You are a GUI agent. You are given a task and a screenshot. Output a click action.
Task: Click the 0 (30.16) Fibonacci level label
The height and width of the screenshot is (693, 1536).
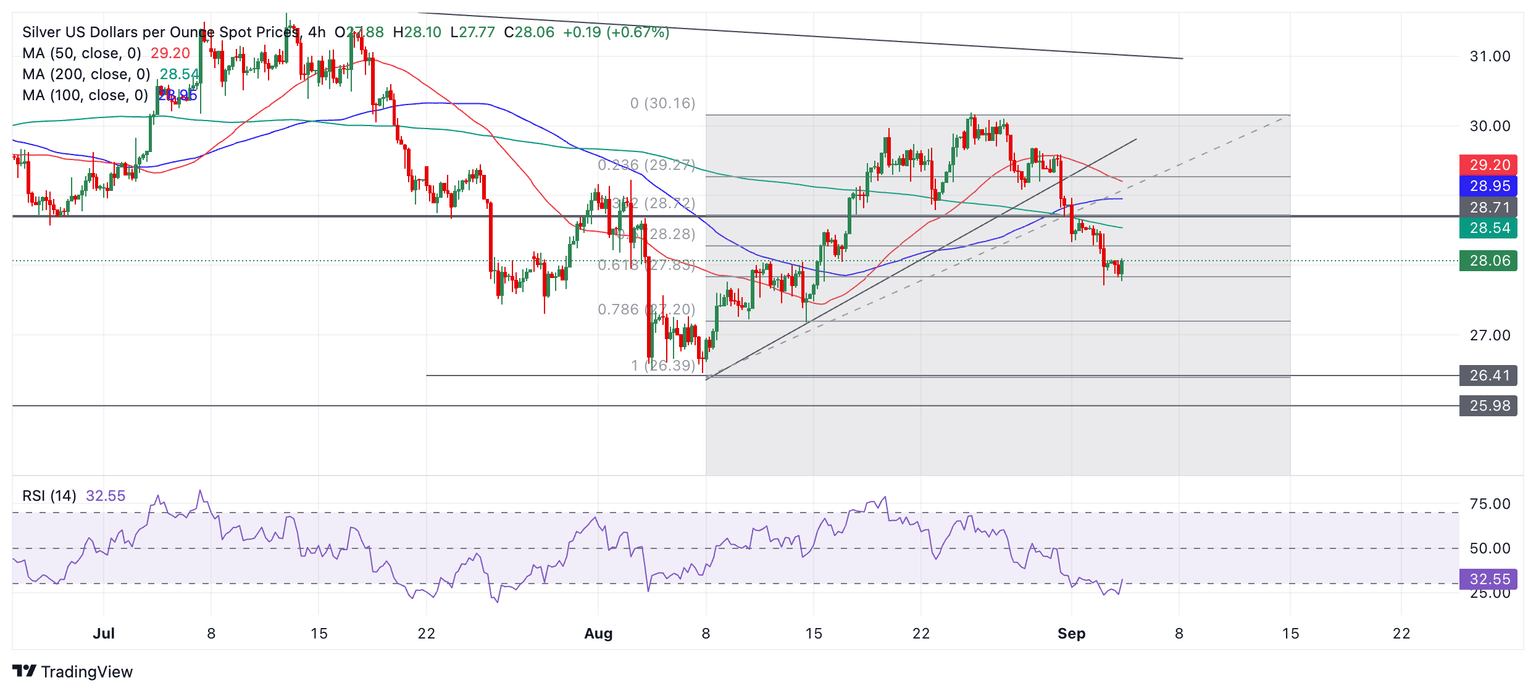pos(662,103)
